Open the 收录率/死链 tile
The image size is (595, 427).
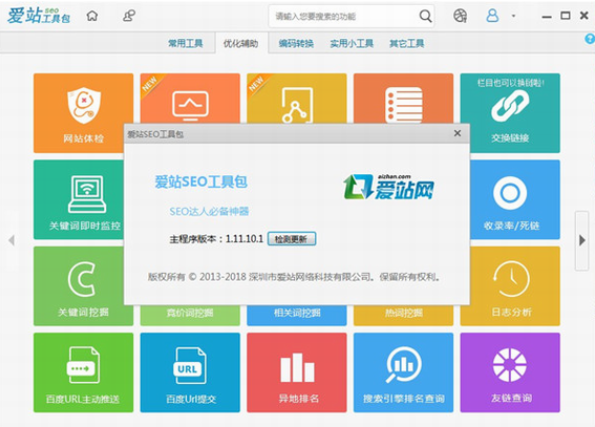click(515, 199)
